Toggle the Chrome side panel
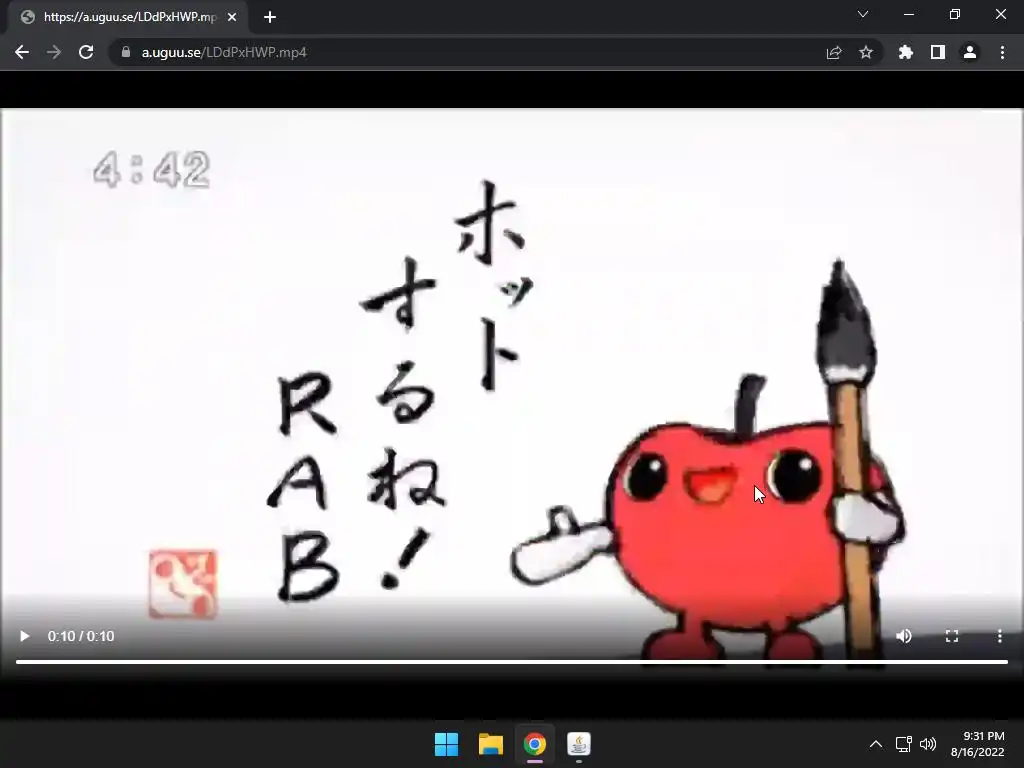The image size is (1024, 768). tap(938, 52)
